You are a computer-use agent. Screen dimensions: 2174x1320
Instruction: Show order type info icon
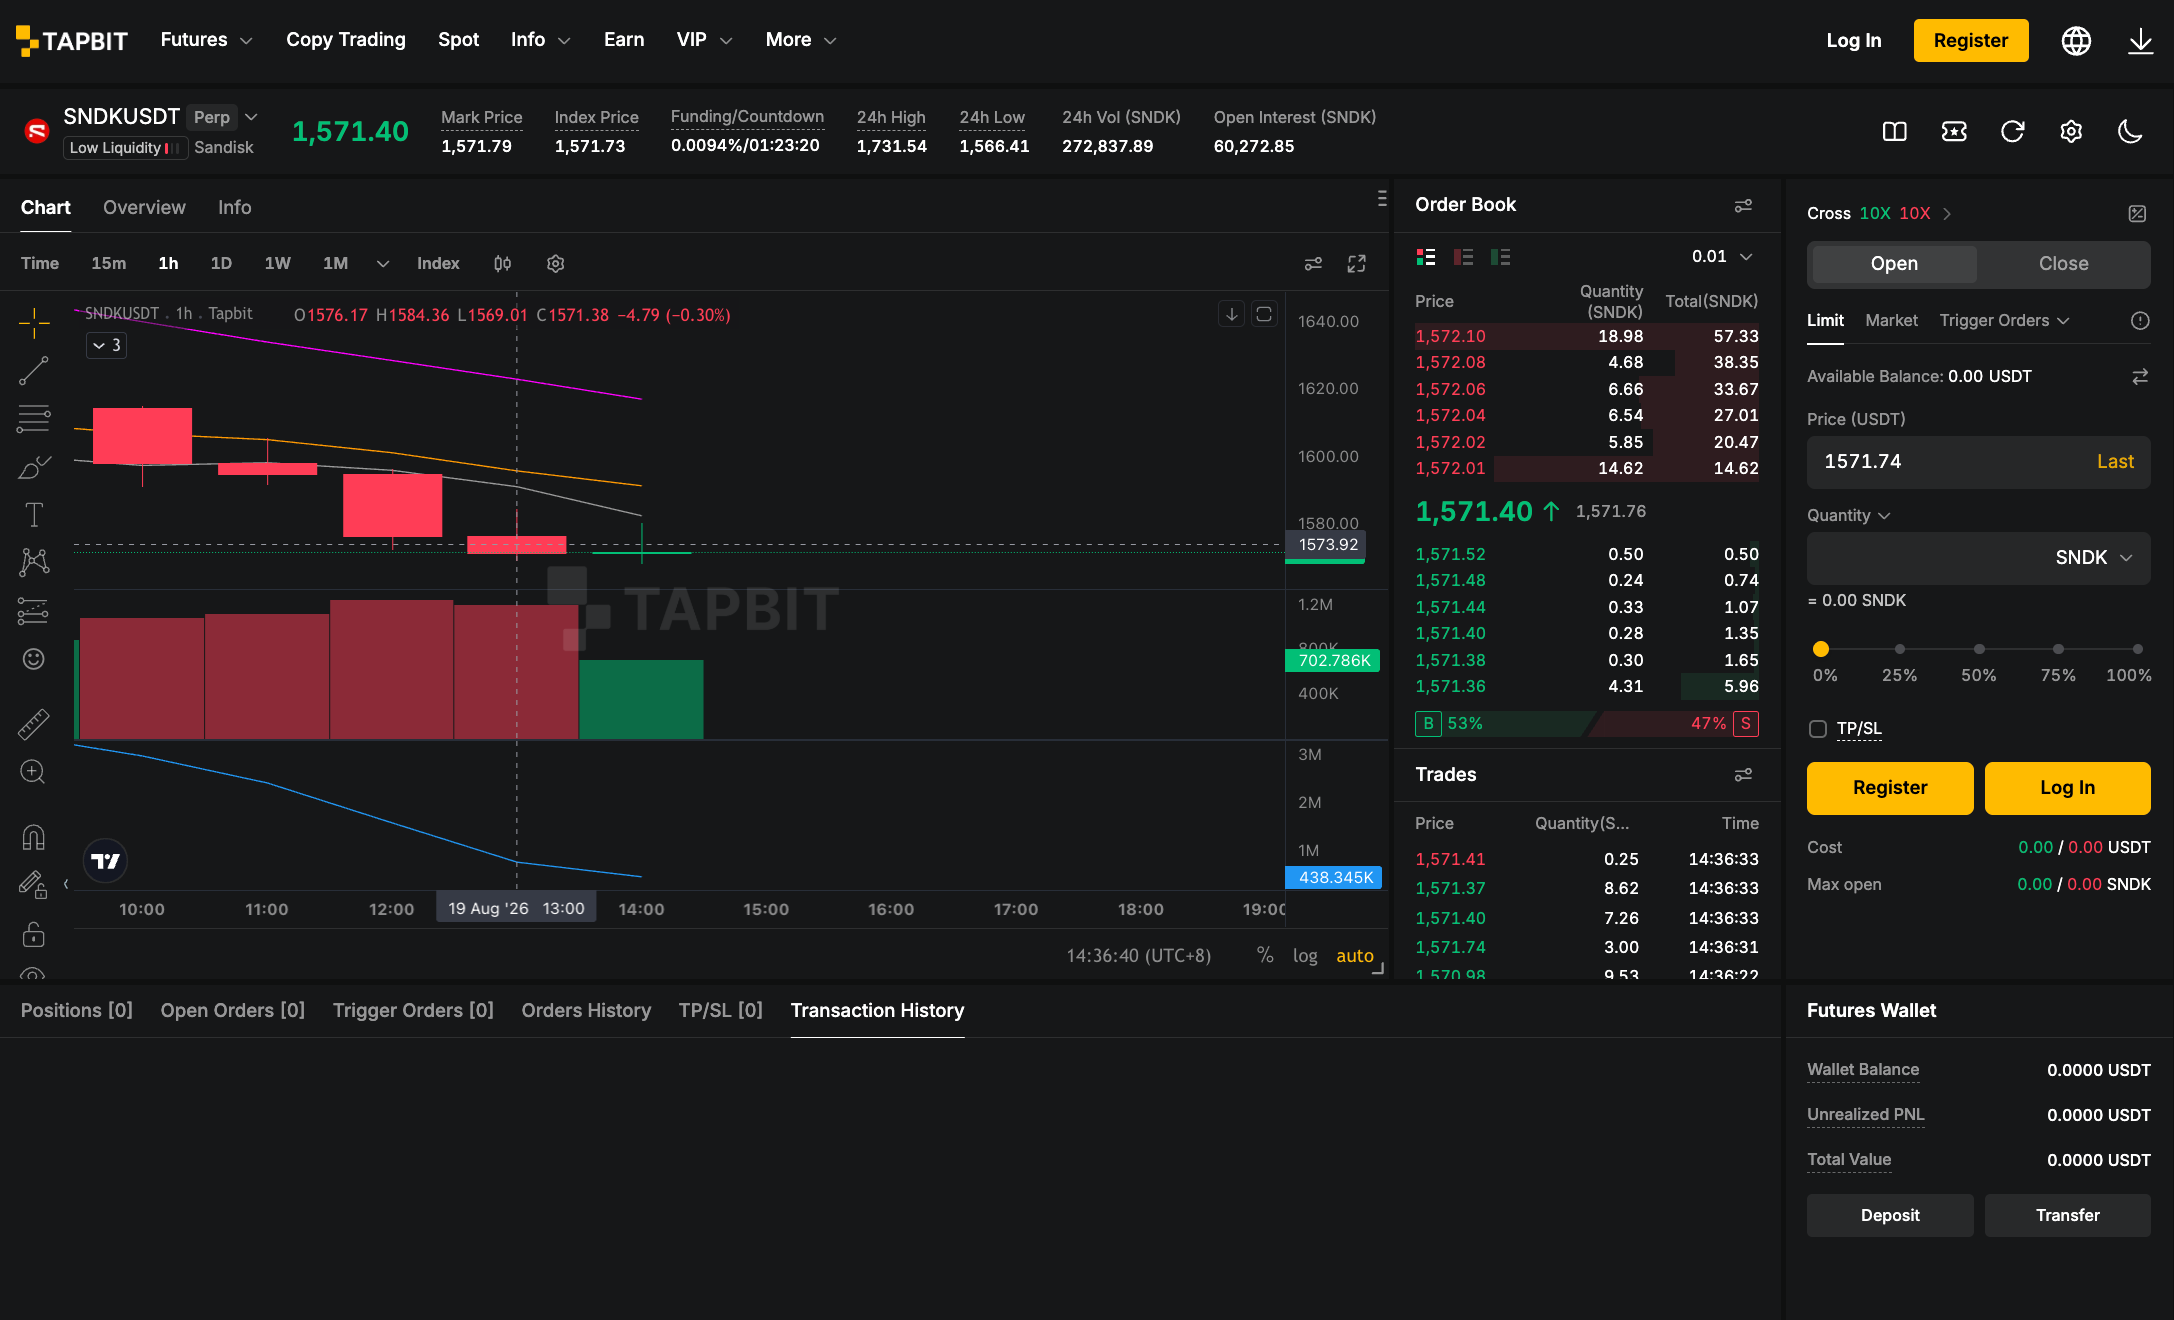[2140, 321]
